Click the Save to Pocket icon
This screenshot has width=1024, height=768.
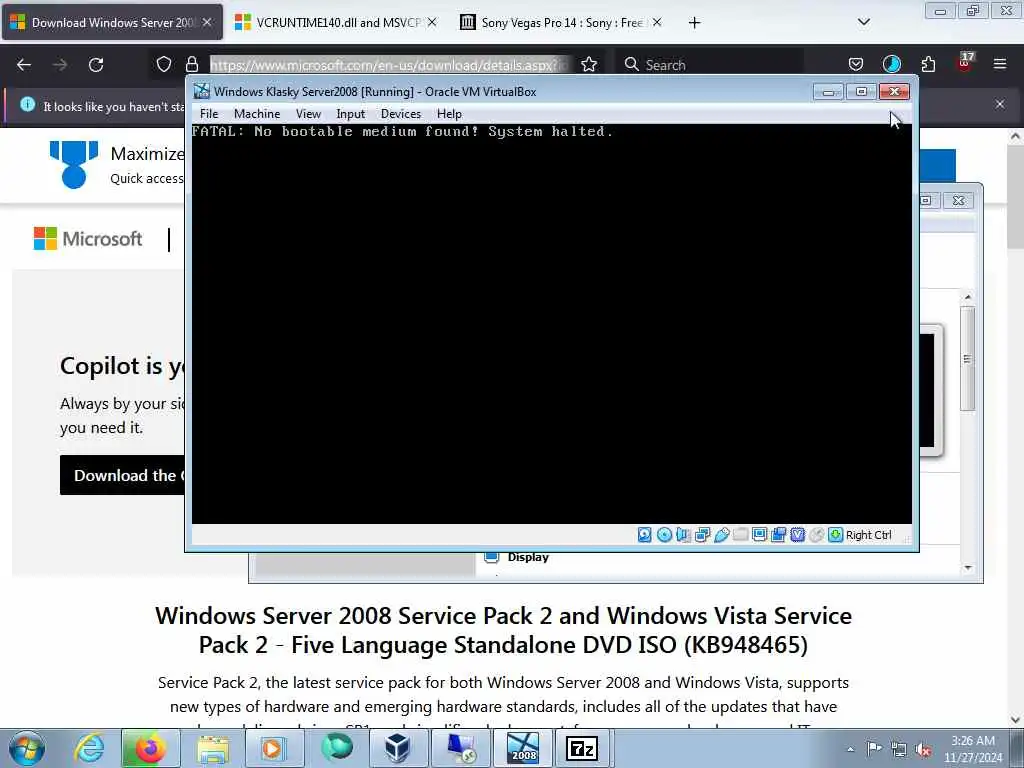[856, 64]
